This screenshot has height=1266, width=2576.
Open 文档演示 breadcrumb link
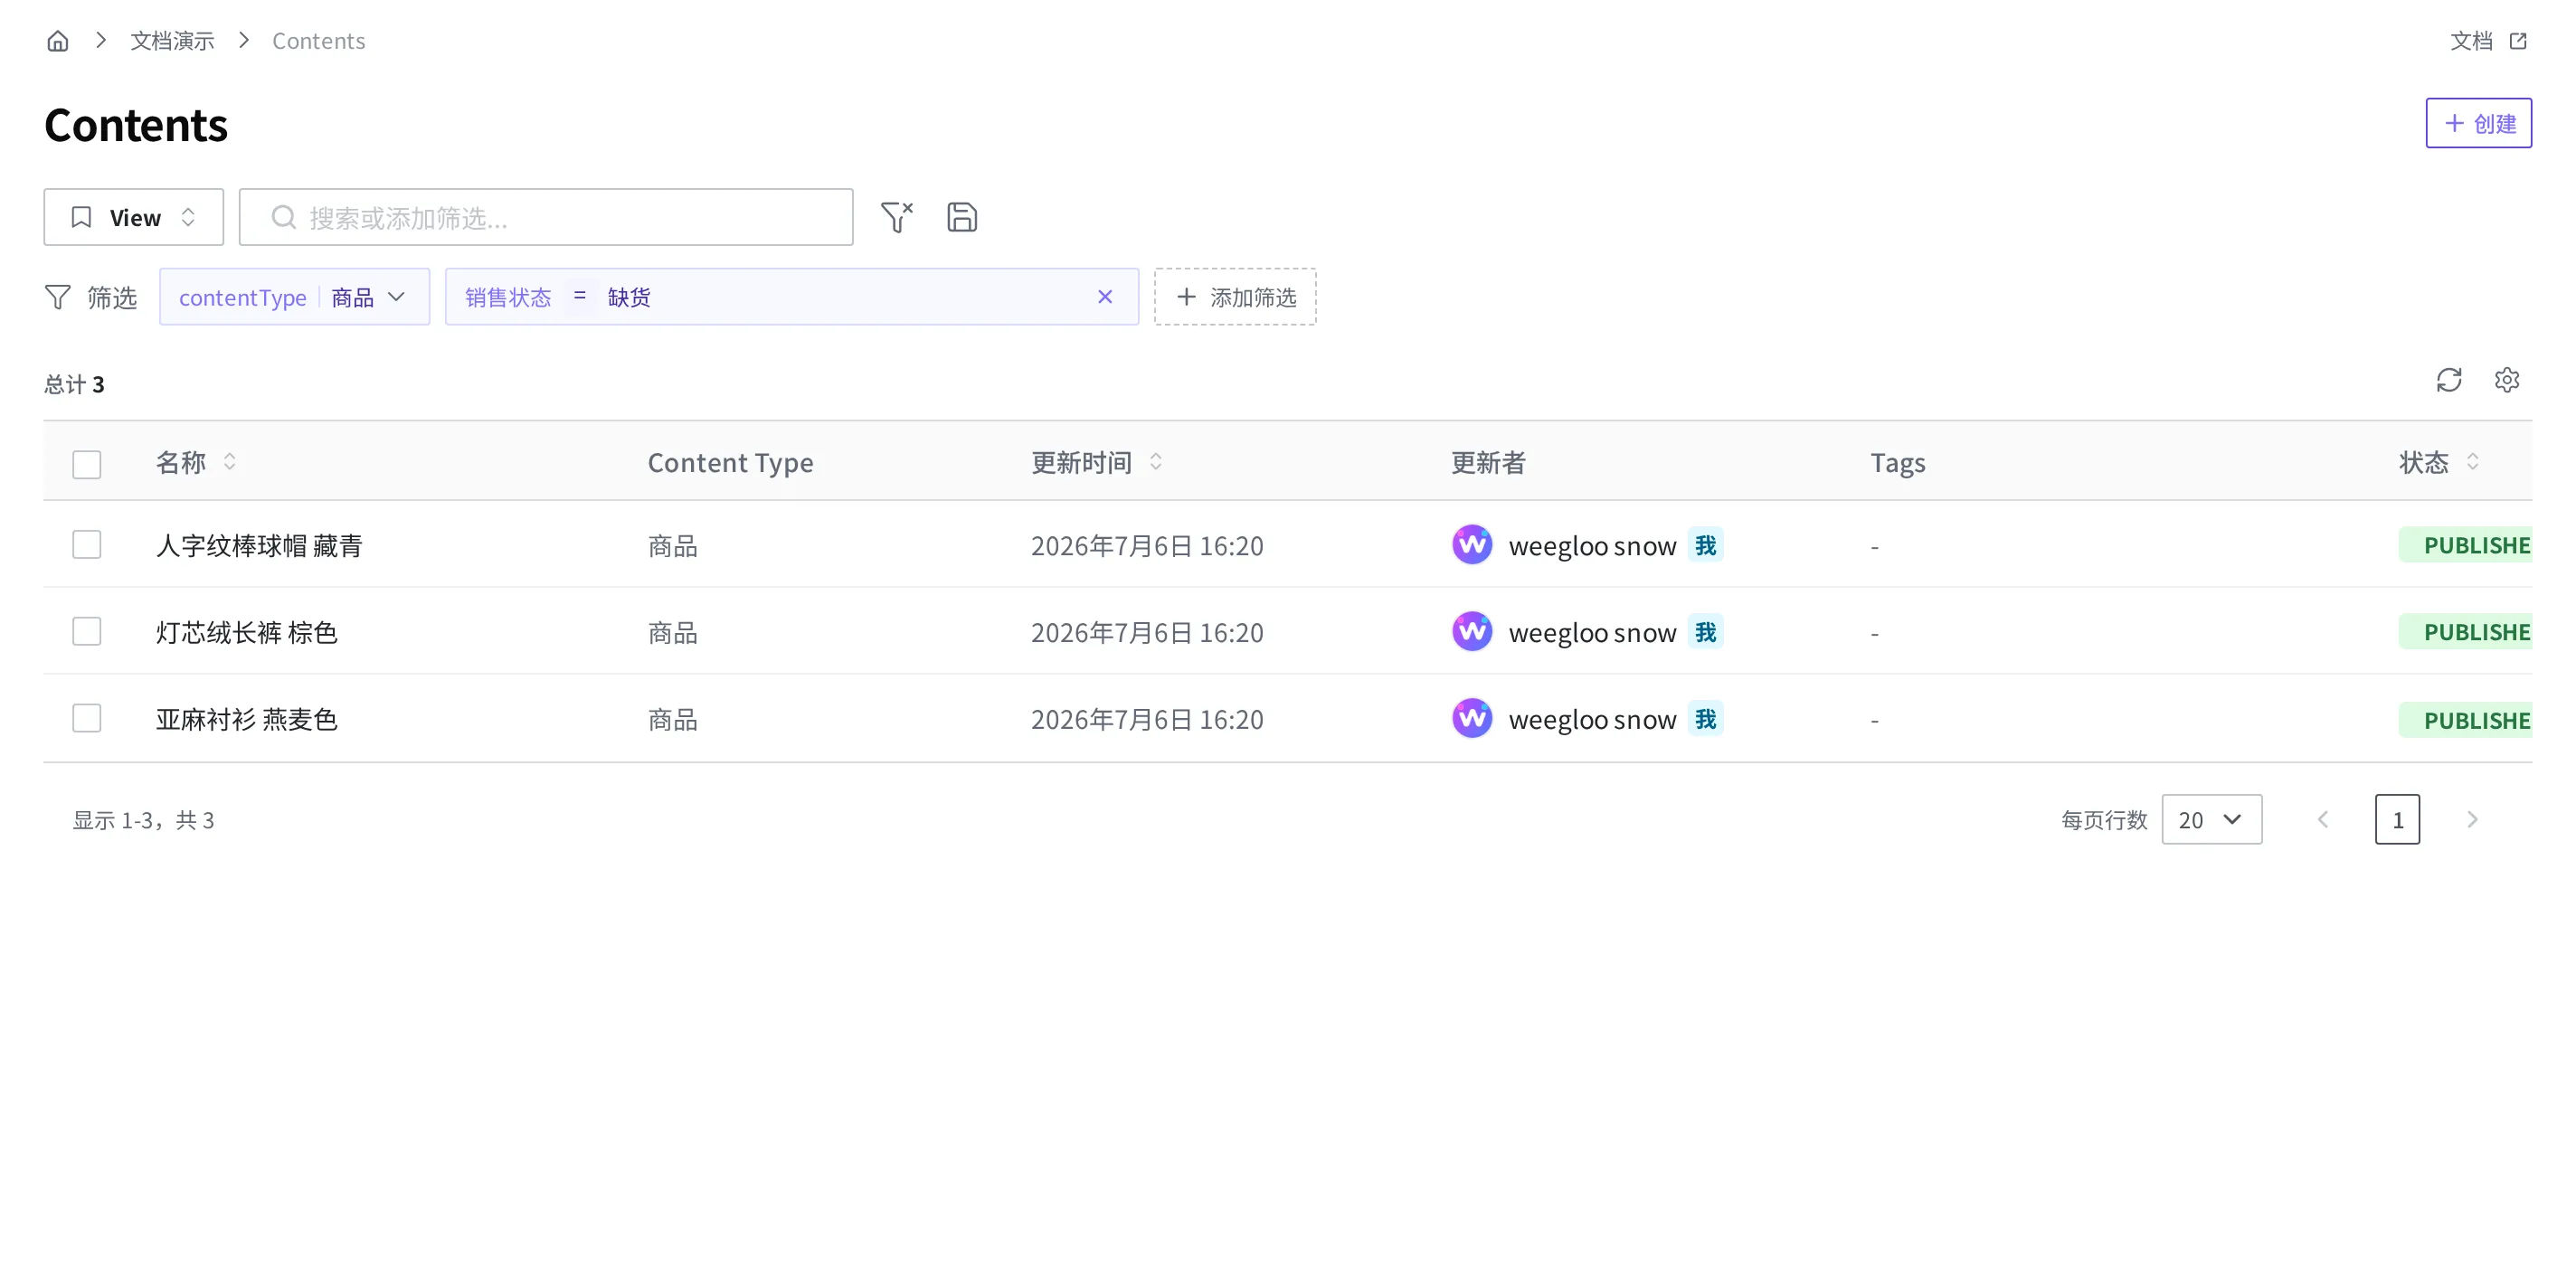172,41
